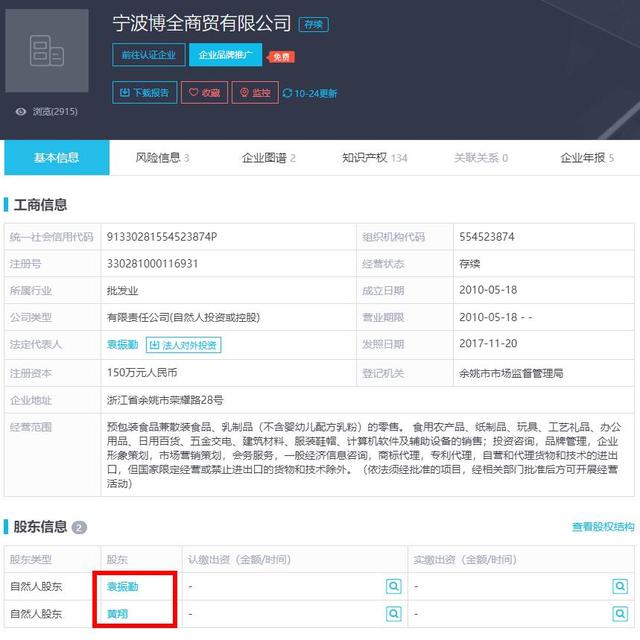Click the address 浙江省余姚市荣耀路28号
This screenshot has height=640, width=640.
pyautogui.click(x=165, y=400)
